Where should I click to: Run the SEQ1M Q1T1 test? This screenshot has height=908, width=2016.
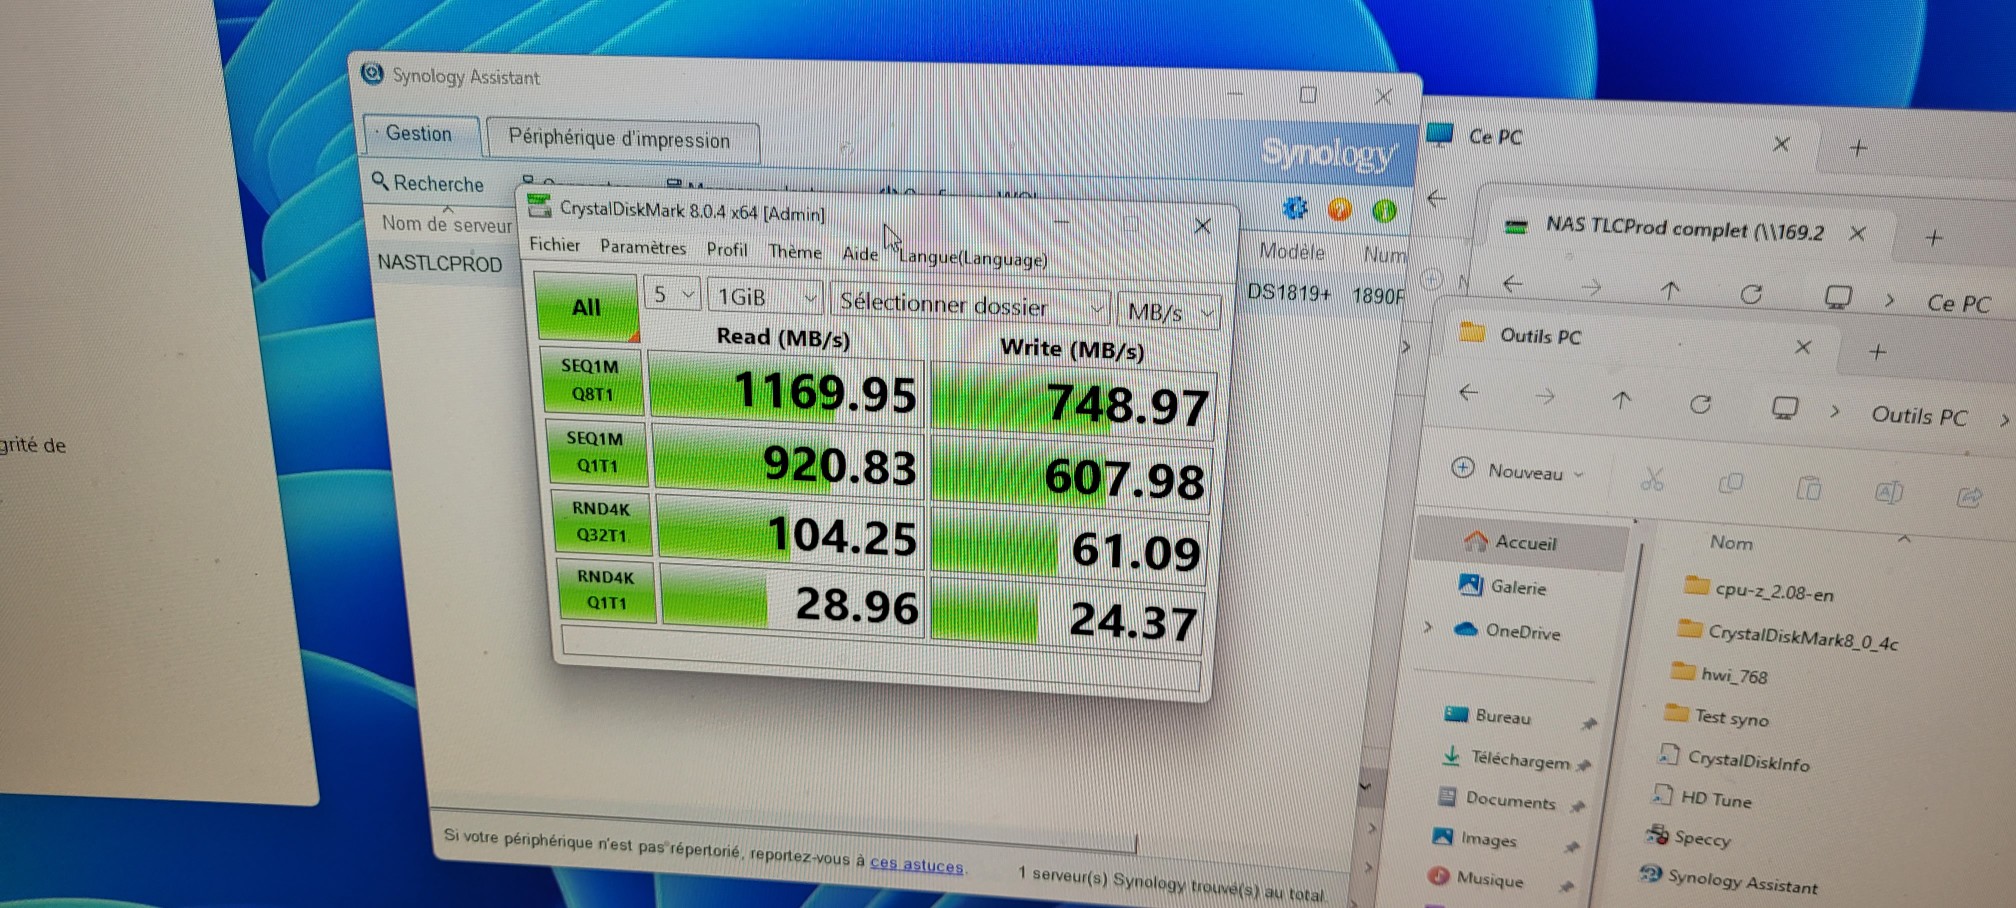click(596, 452)
